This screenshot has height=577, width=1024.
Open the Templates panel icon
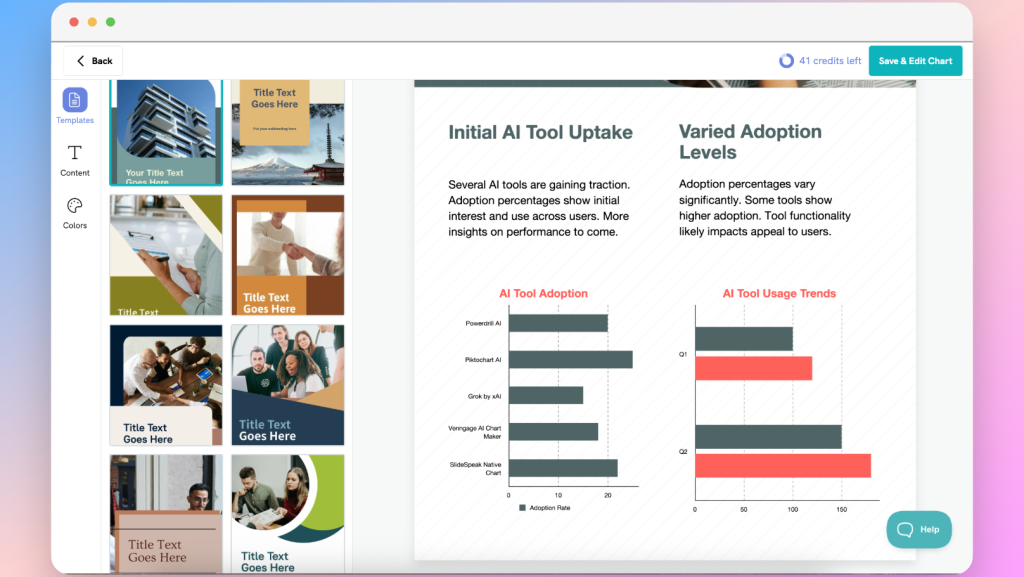[74, 100]
